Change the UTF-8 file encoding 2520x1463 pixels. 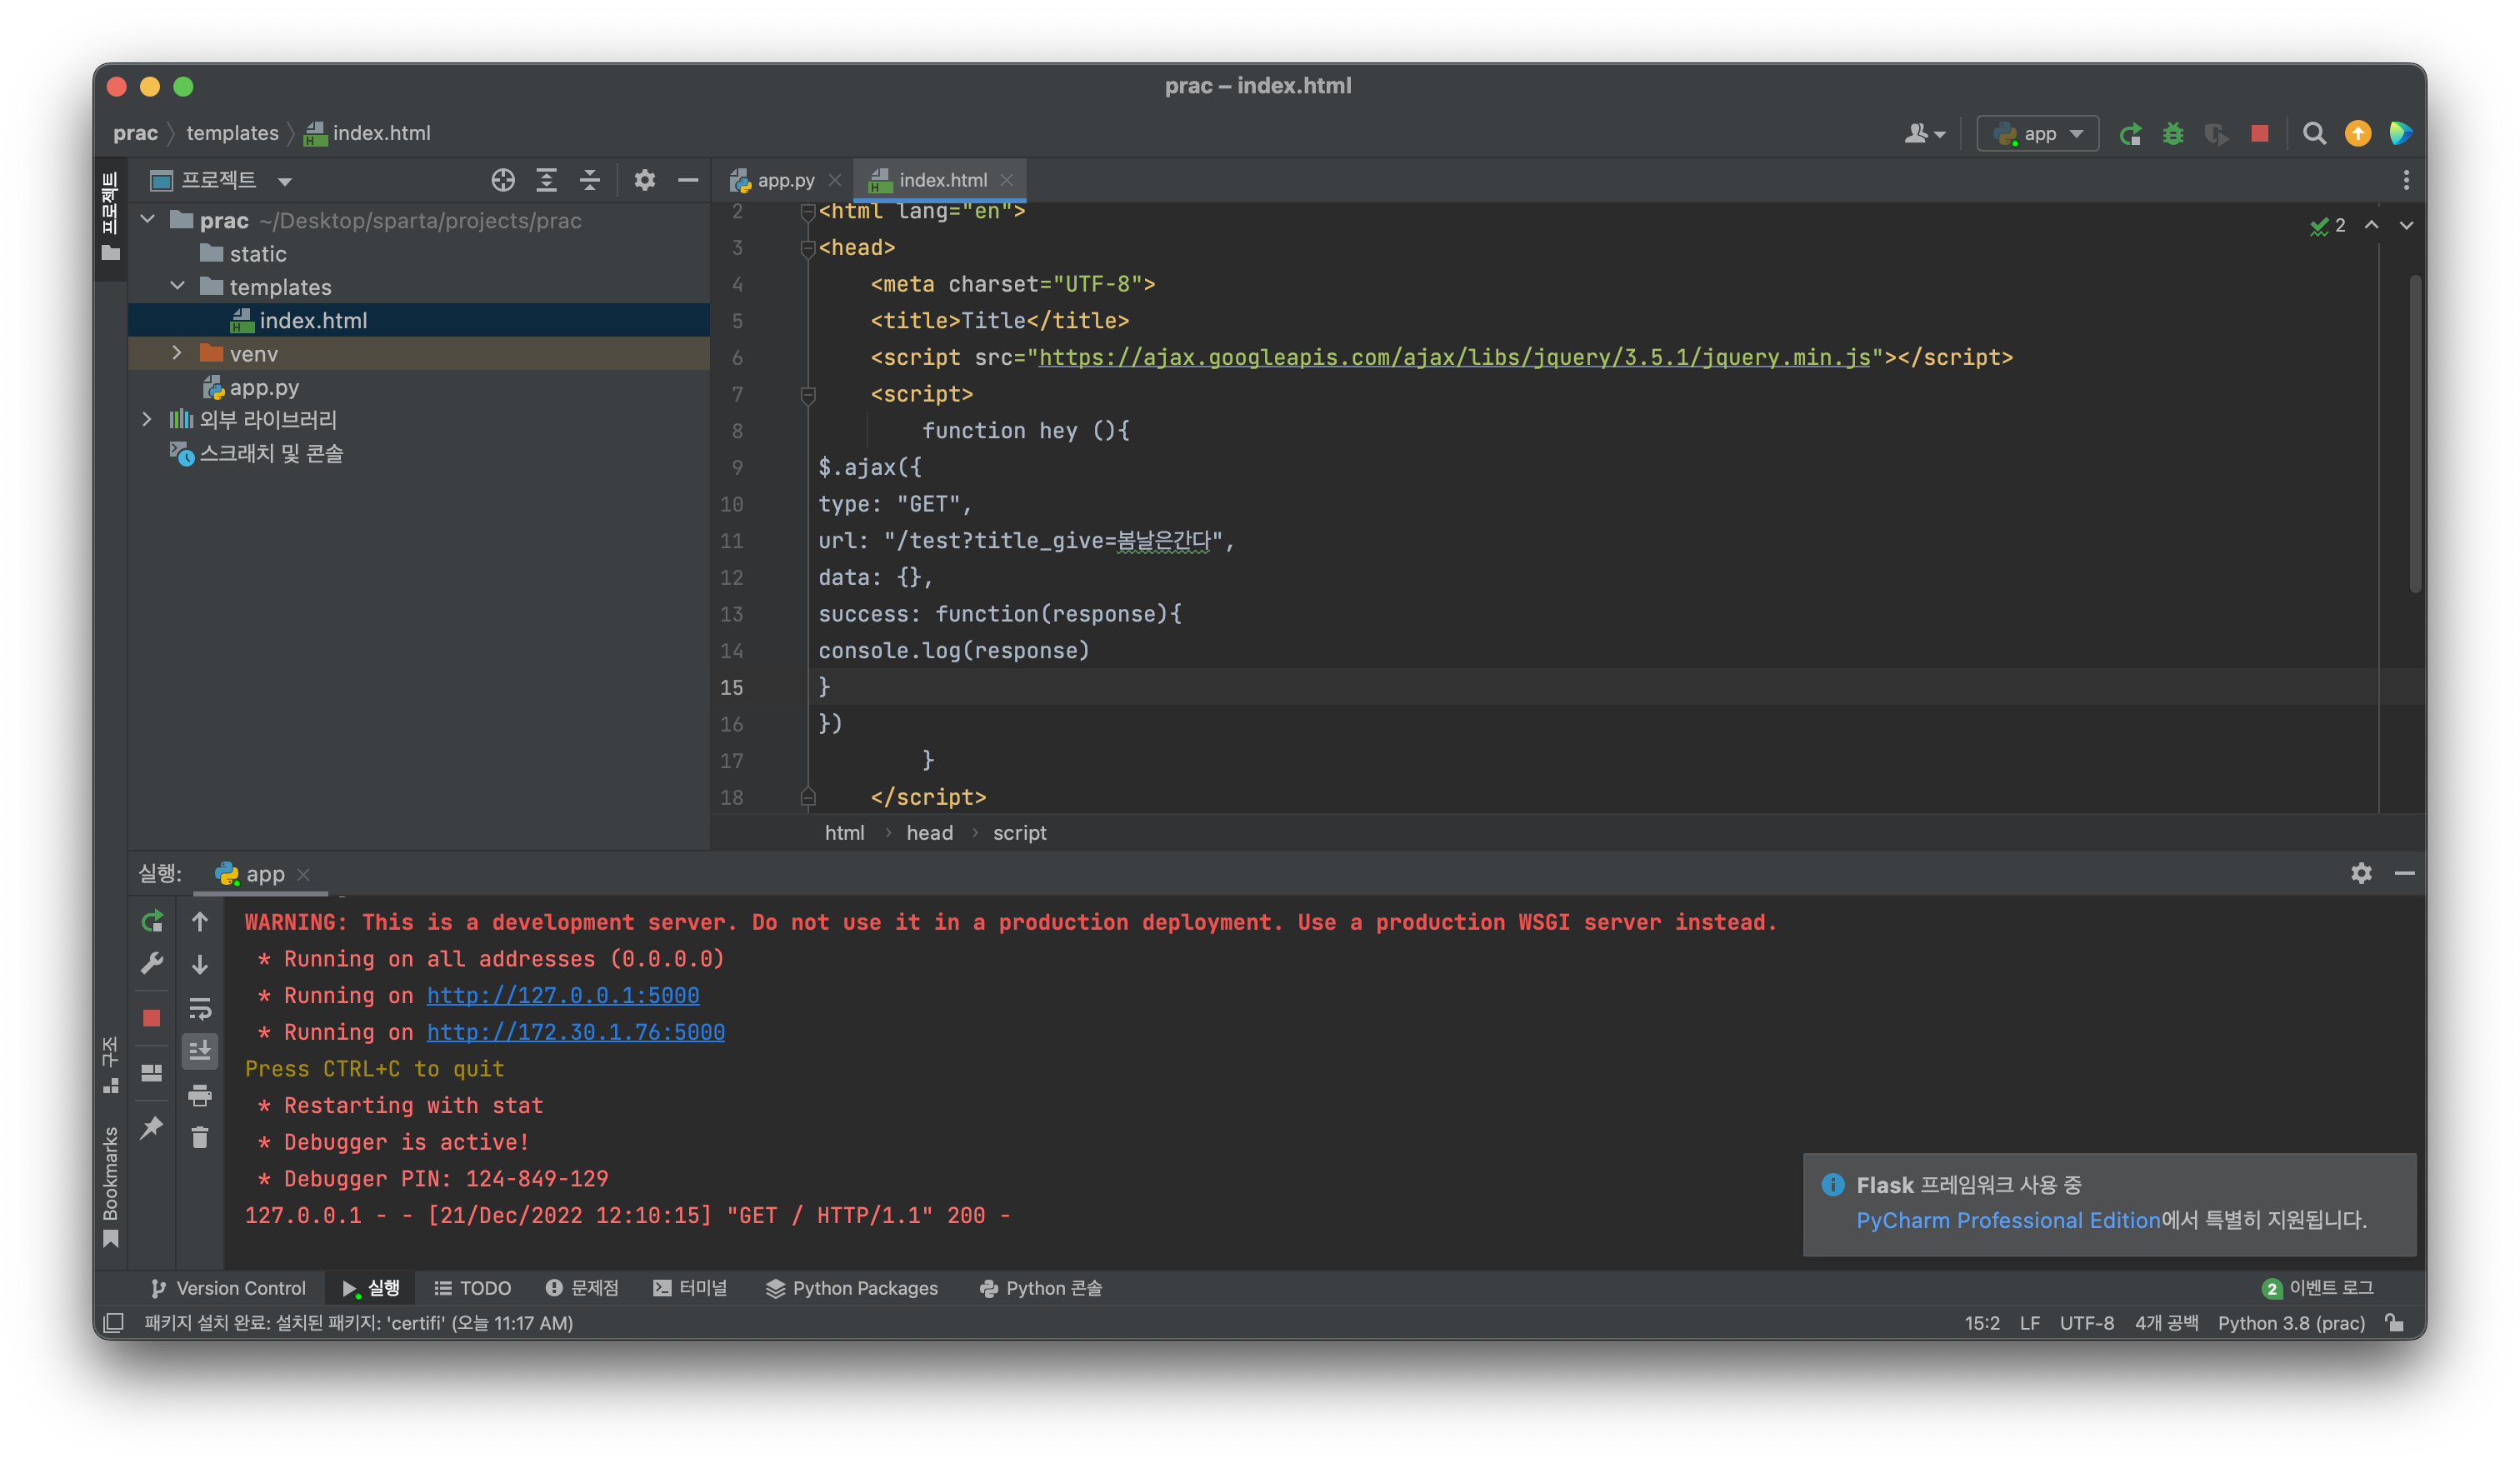tap(2086, 1323)
